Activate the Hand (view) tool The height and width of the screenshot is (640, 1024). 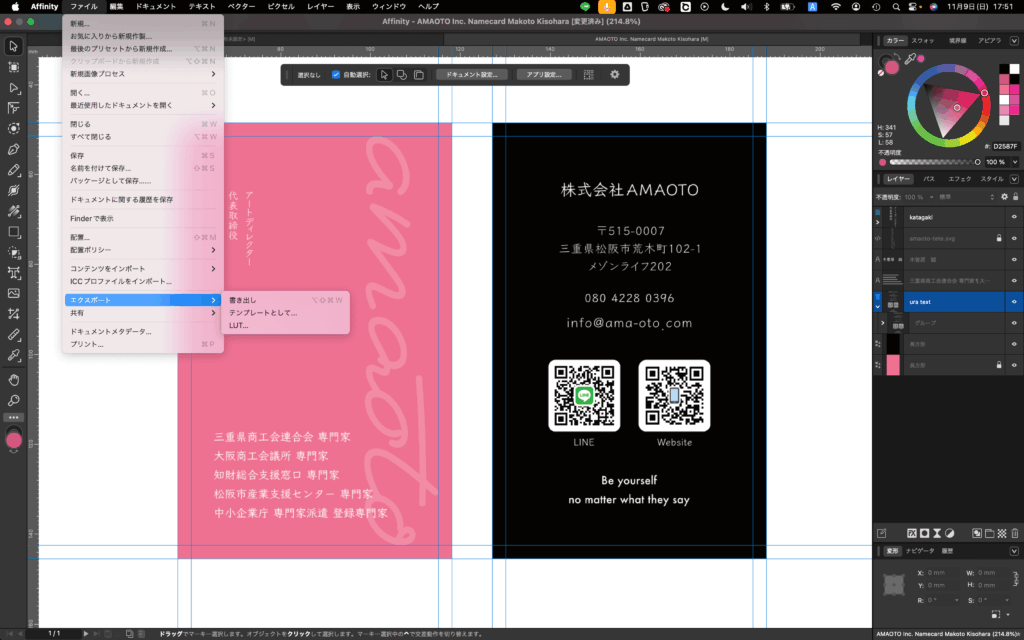13,380
